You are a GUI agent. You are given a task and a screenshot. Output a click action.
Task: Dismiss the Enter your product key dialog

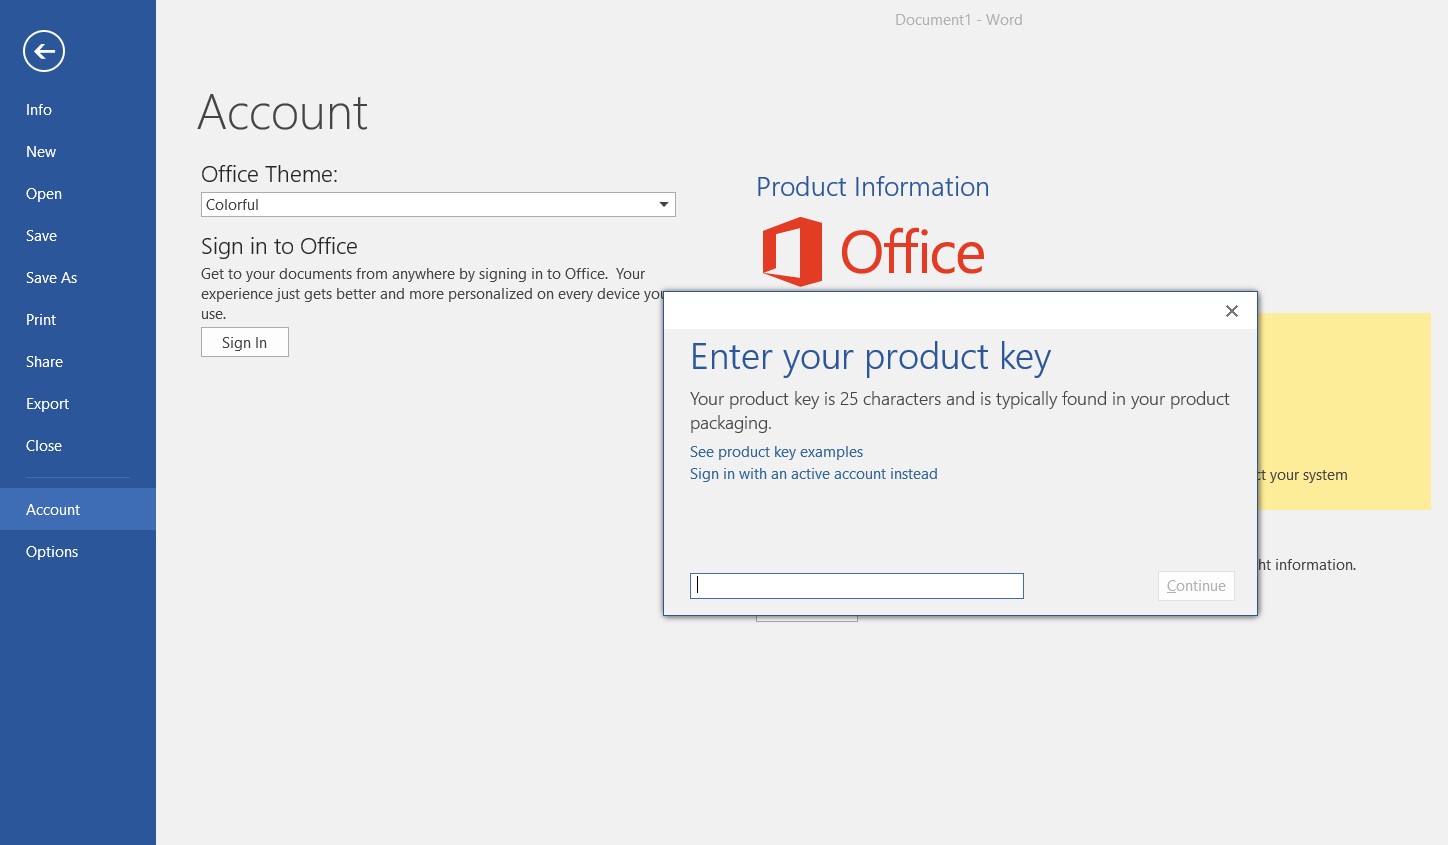[x=1231, y=311]
